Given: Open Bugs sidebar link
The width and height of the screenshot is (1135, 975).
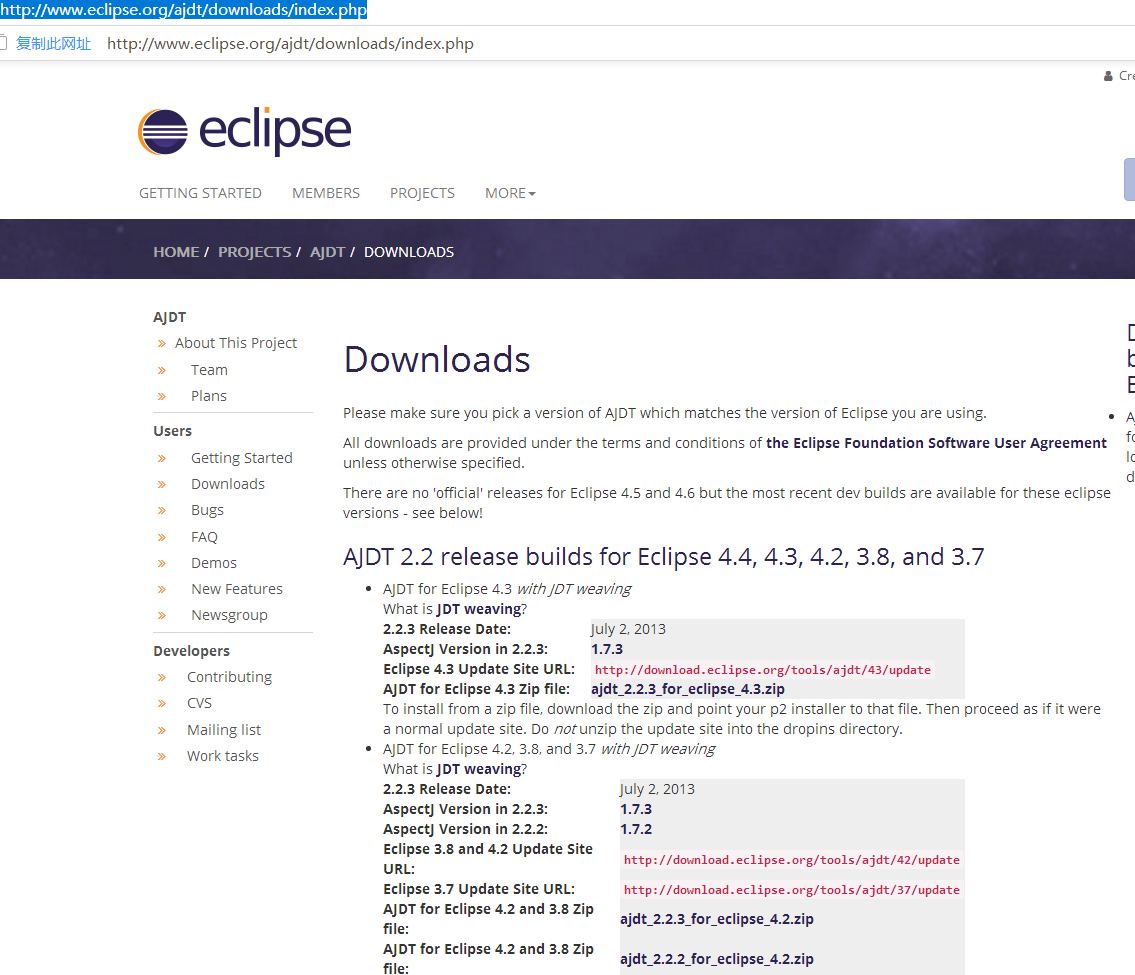Looking at the screenshot, I should [207, 510].
